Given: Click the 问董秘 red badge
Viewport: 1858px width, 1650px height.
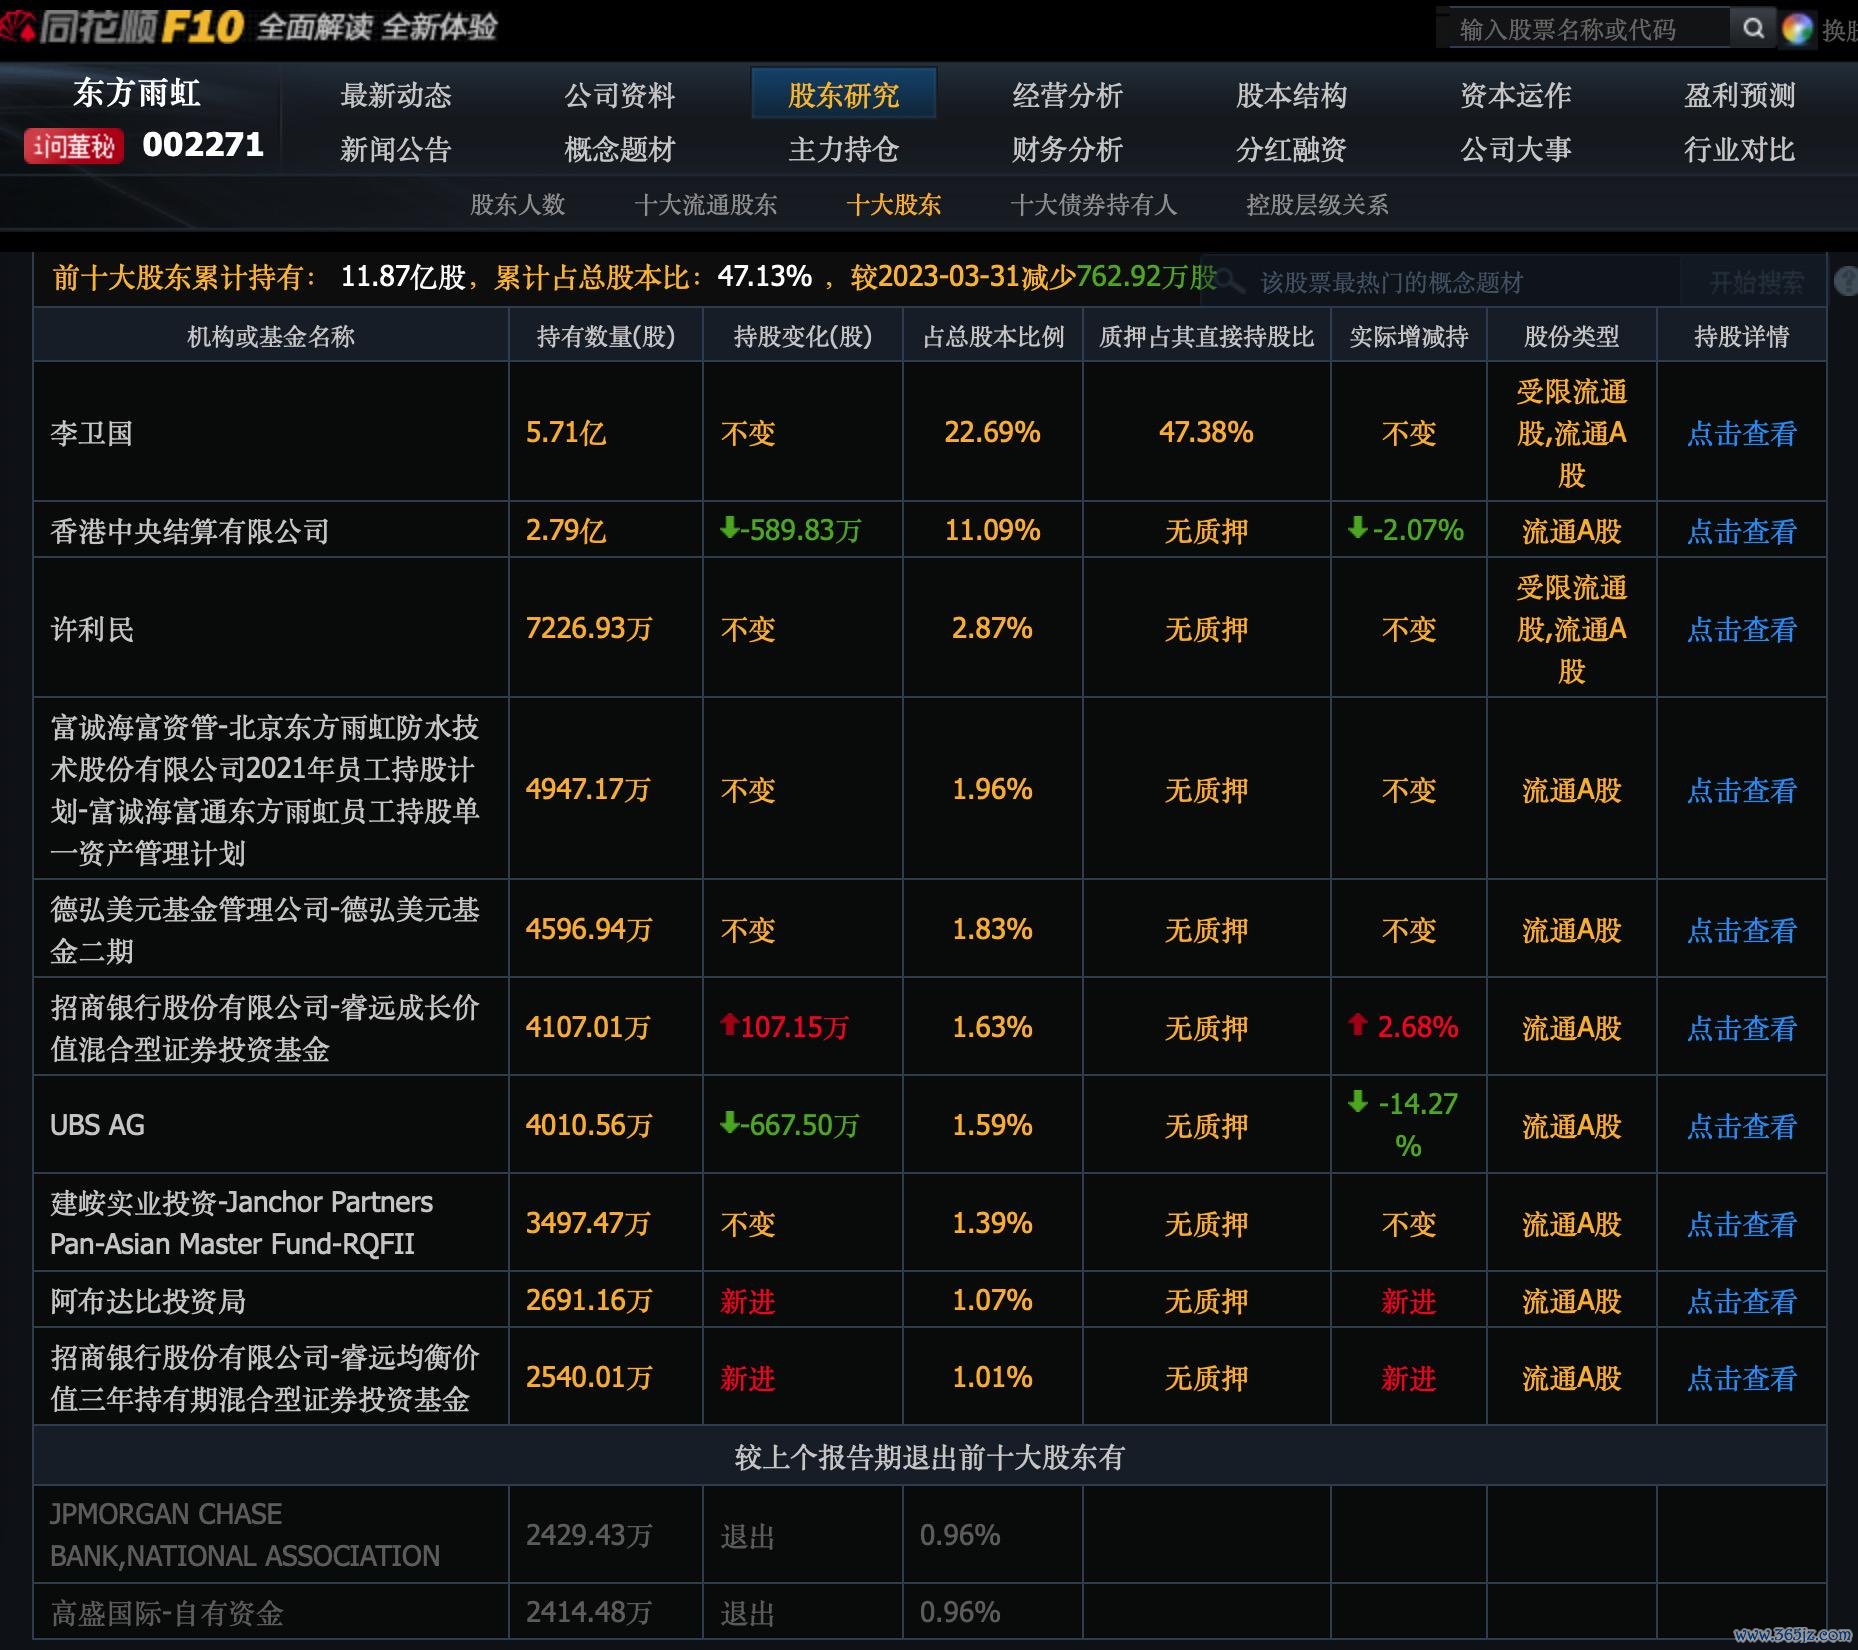Looking at the screenshot, I should tap(74, 146).
